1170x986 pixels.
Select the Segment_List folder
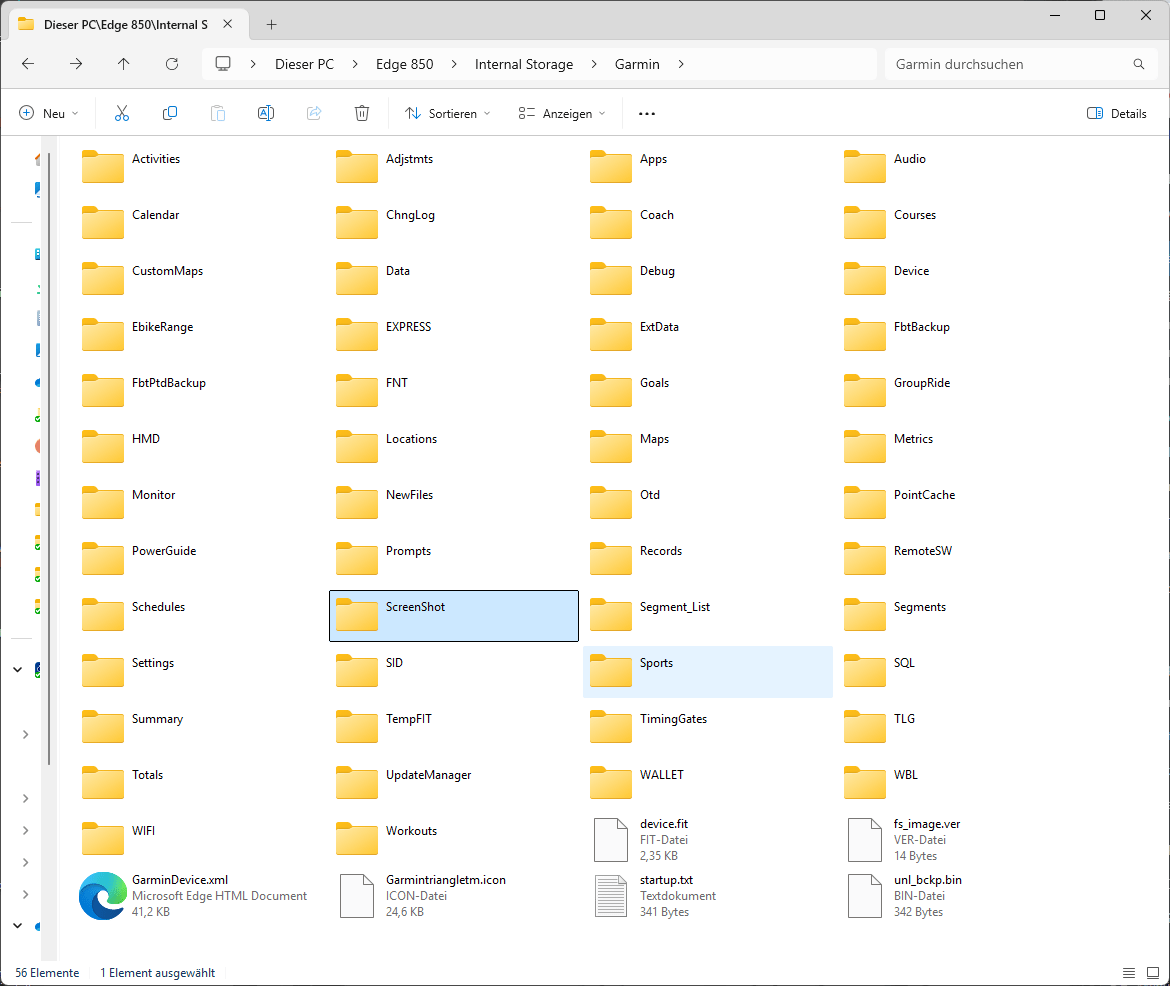coord(707,616)
